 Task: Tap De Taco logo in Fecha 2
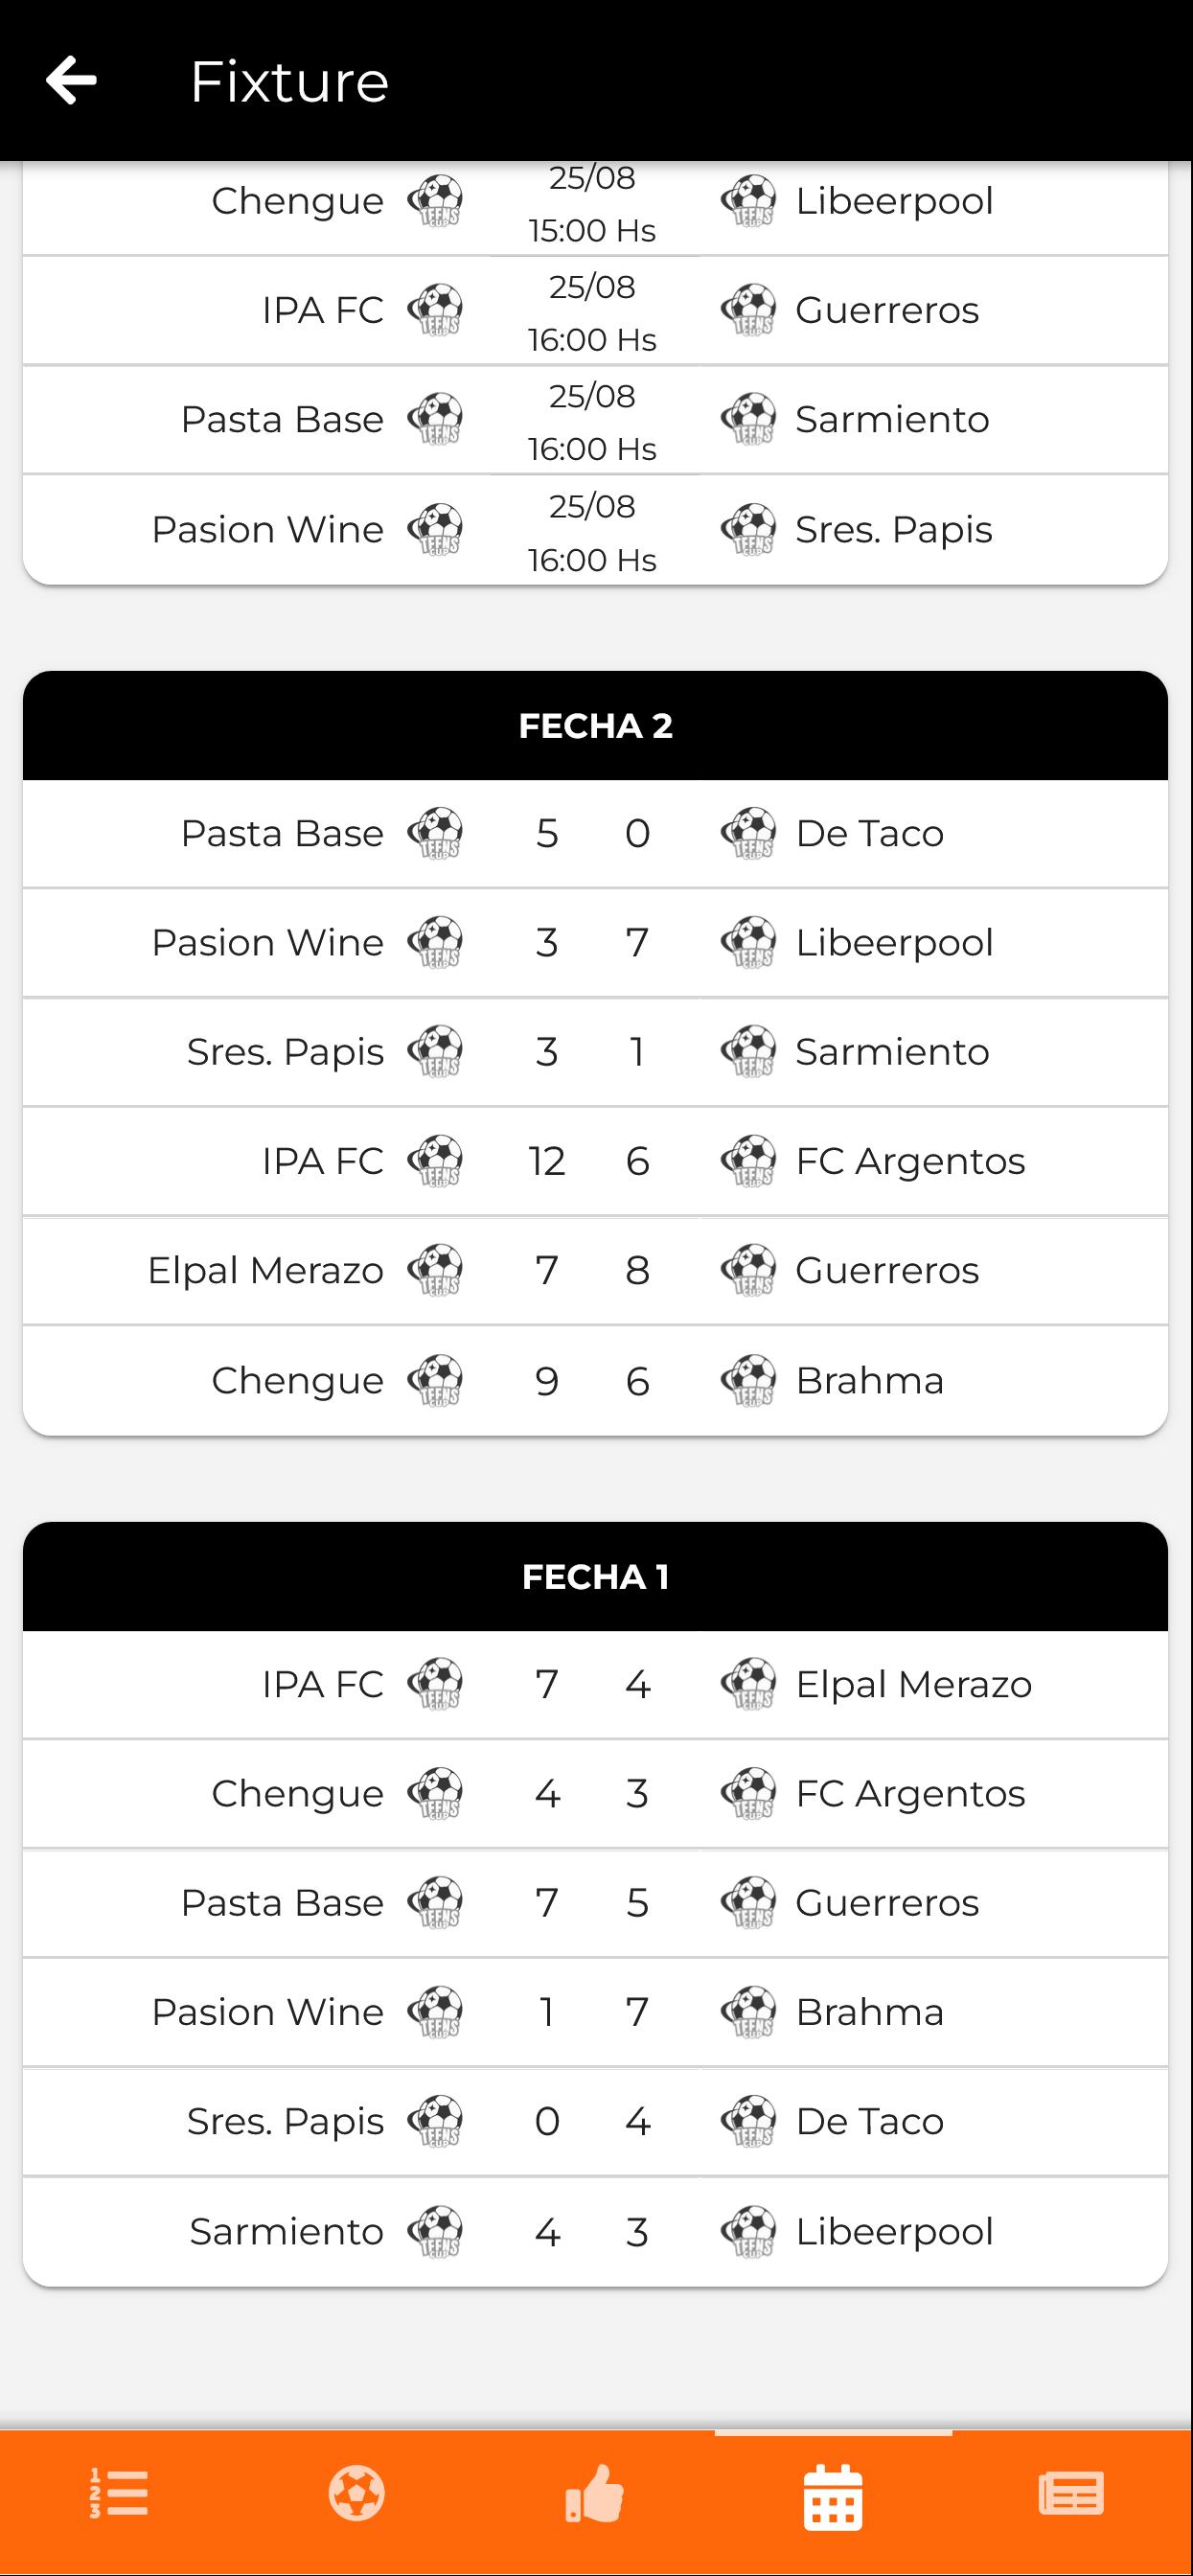[748, 833]
